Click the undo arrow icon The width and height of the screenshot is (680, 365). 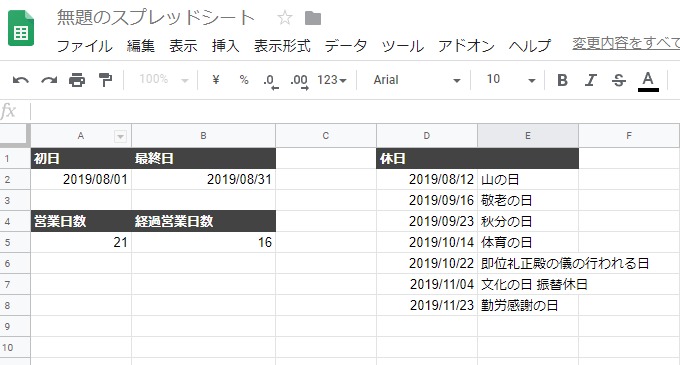click(x=21, y=80)
